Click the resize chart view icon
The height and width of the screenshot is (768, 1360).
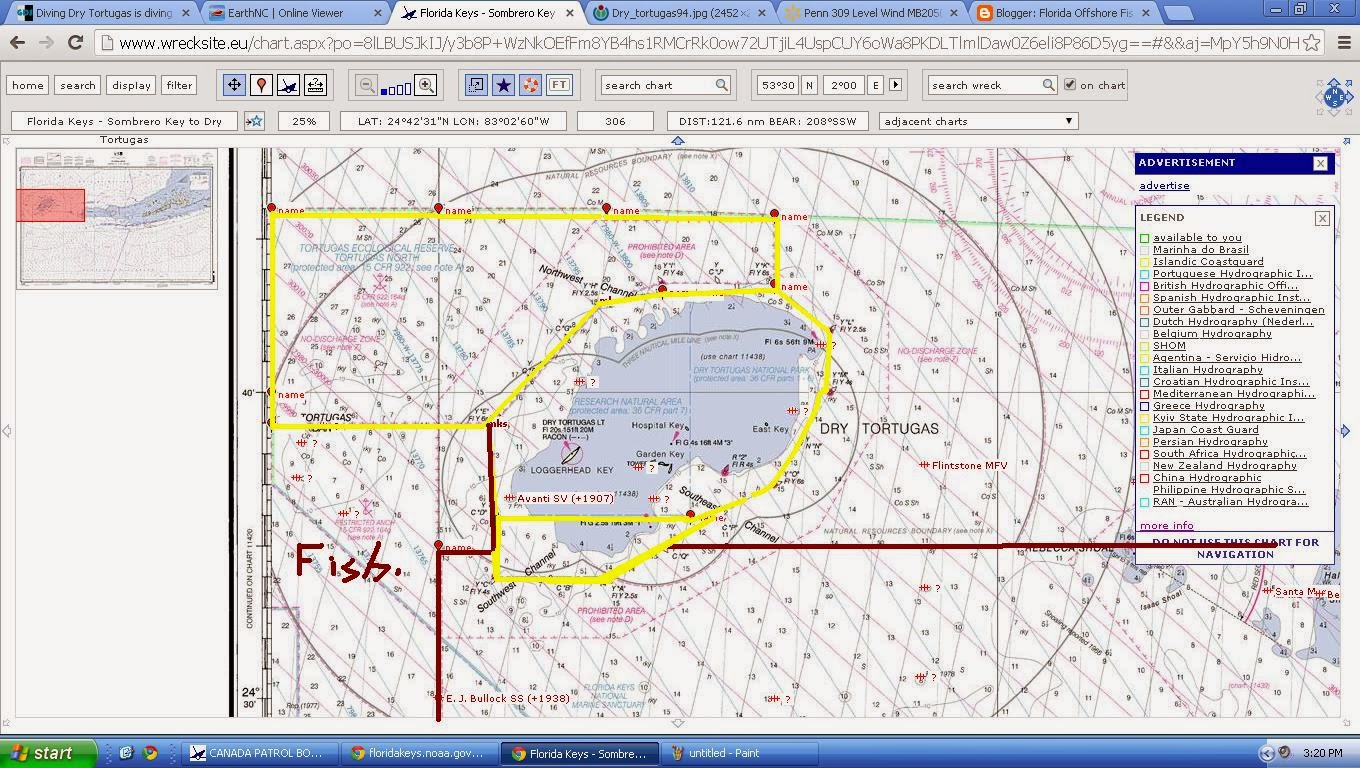coord(476,85)
